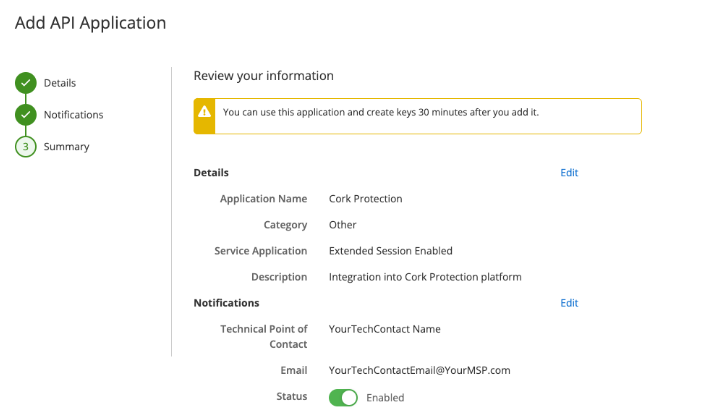Click the Add API Application page title

pyautogui.click(x=91, y=23)
